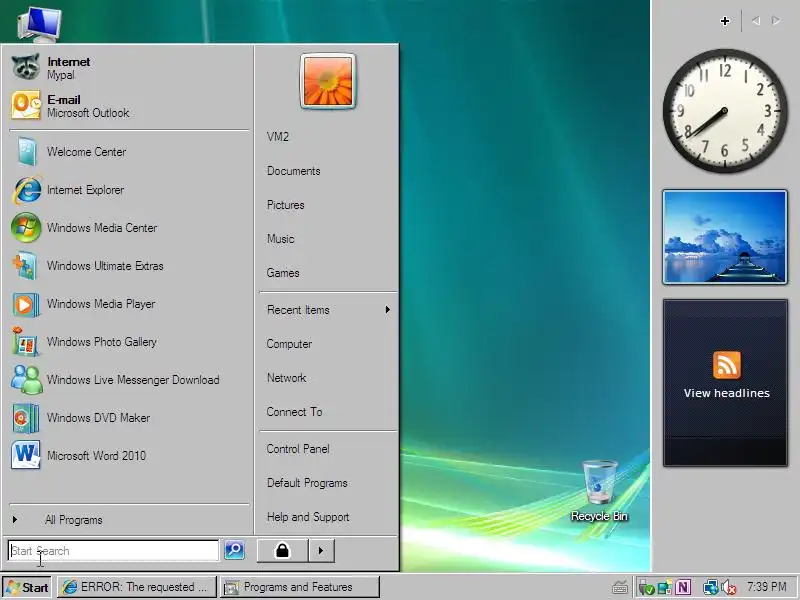Open shutdown options arrow menu
Viewport: 800px width, 600px height.
click(321, 551)
